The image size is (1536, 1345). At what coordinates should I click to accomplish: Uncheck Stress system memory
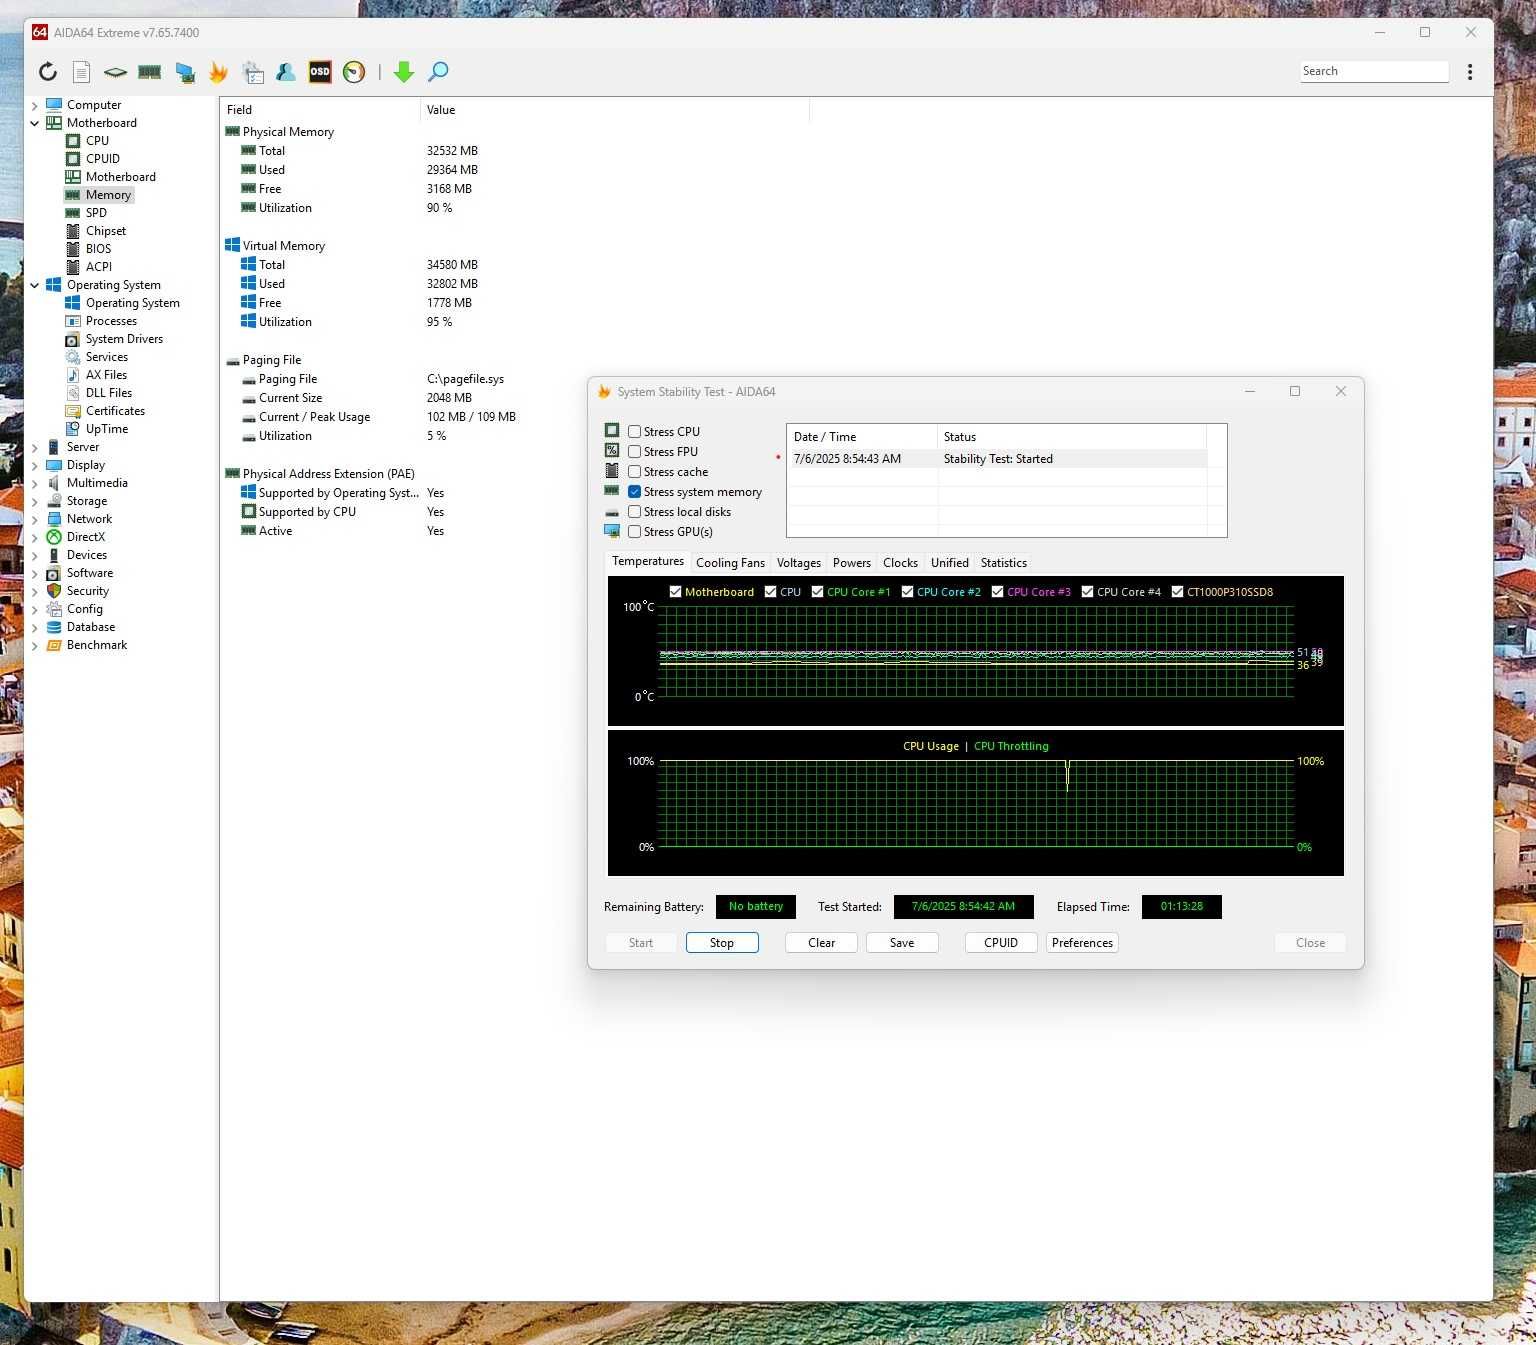[x=634, y=492]
